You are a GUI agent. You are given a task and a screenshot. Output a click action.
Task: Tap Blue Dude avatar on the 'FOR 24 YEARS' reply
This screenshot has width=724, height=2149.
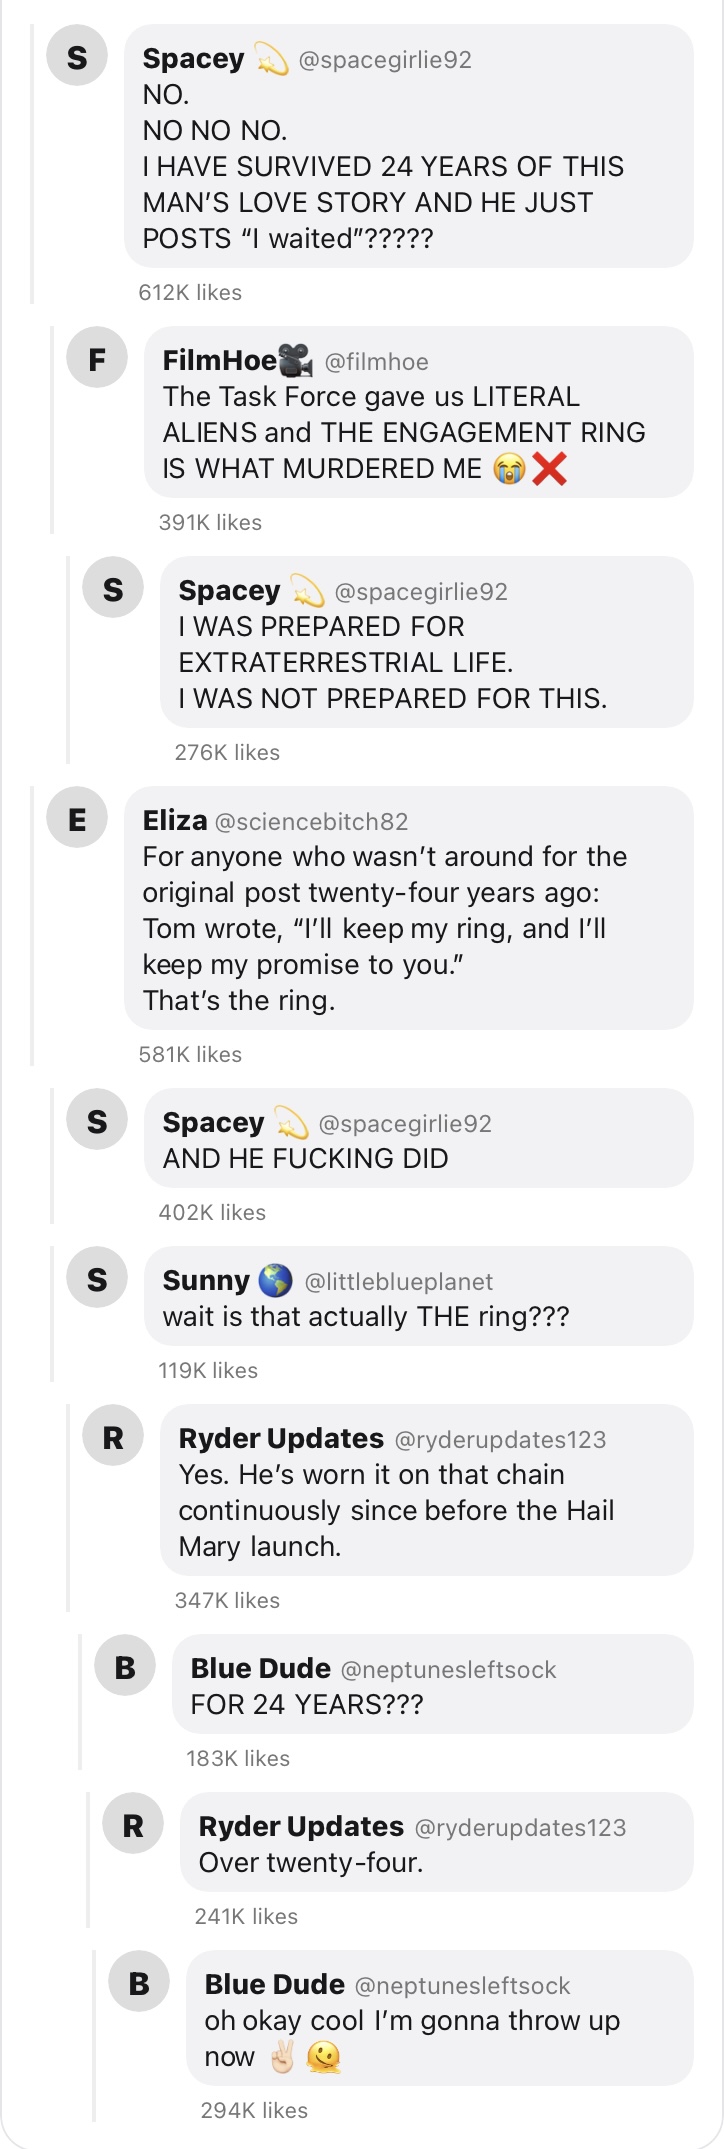tap(125, 1666)
